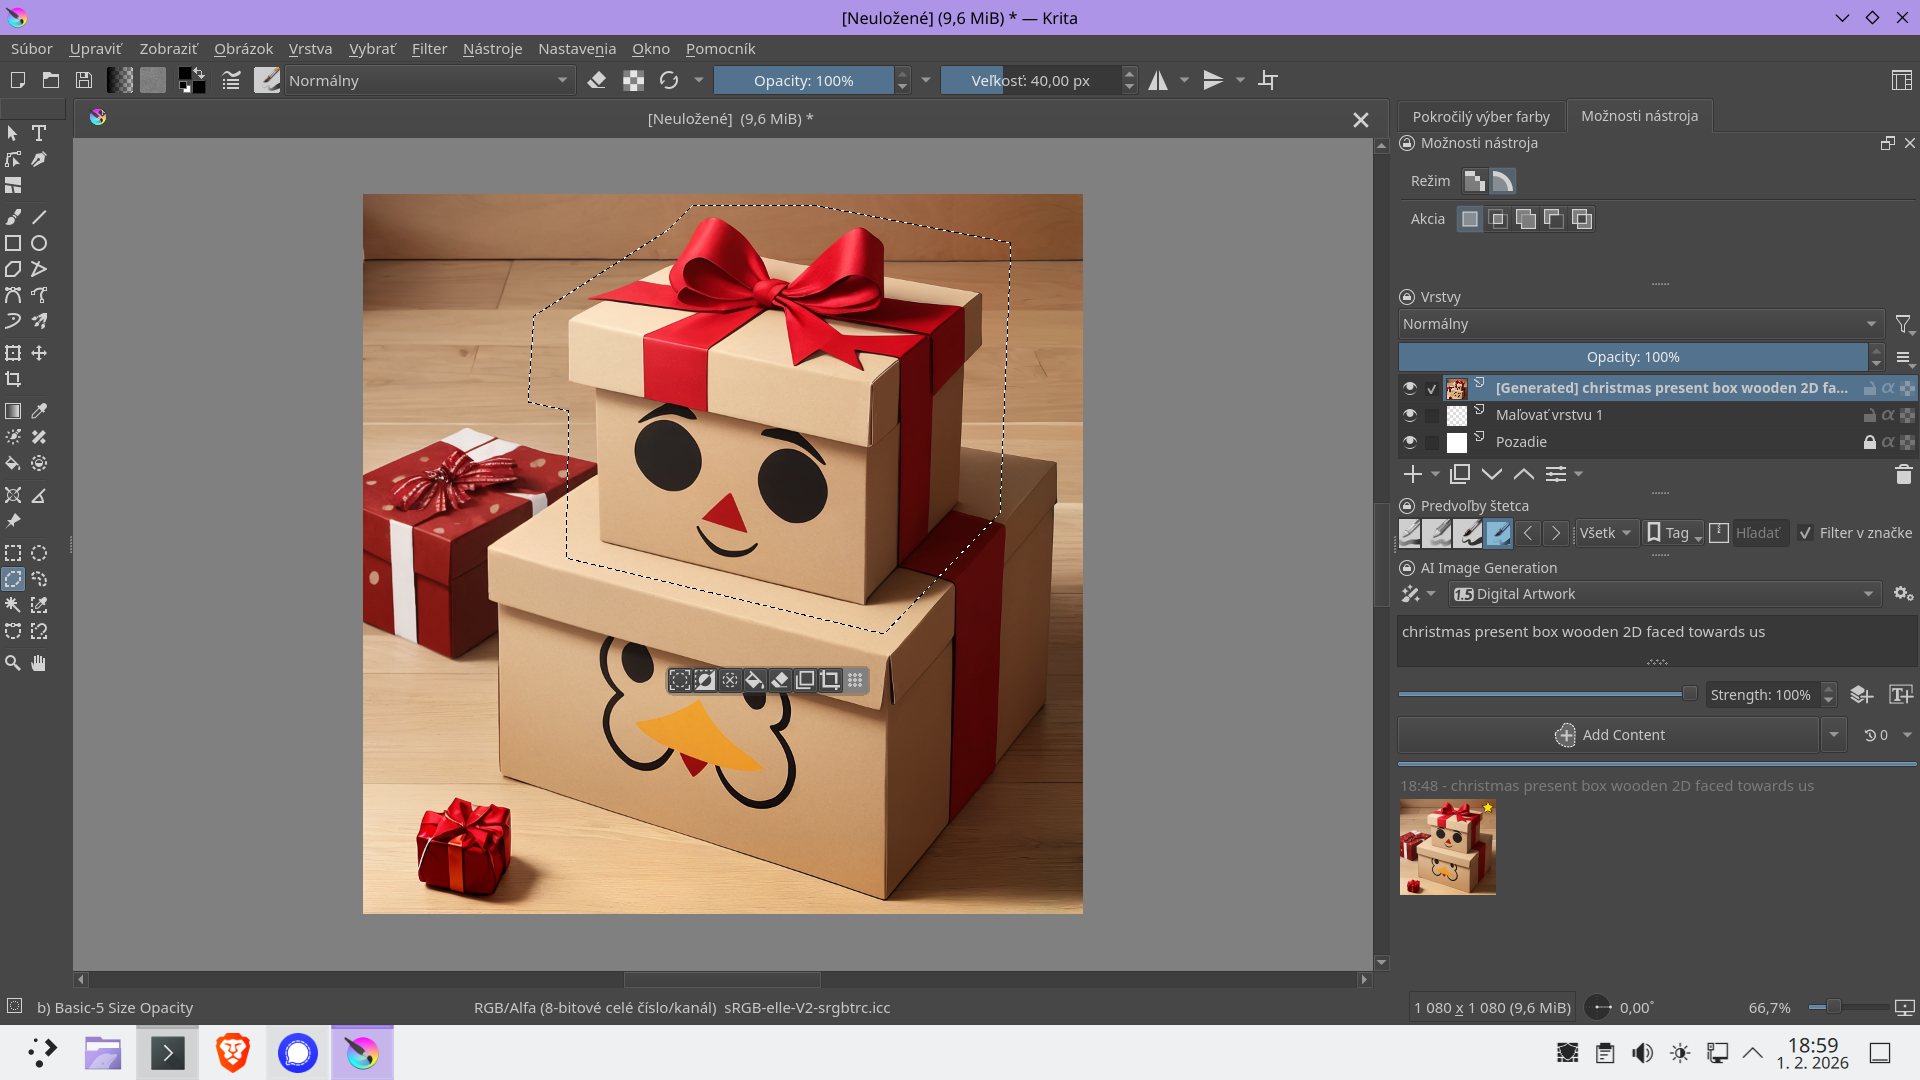Select the Zoom tool
The height and width of the screenshot is (1080, 1920).
[13, 663]
